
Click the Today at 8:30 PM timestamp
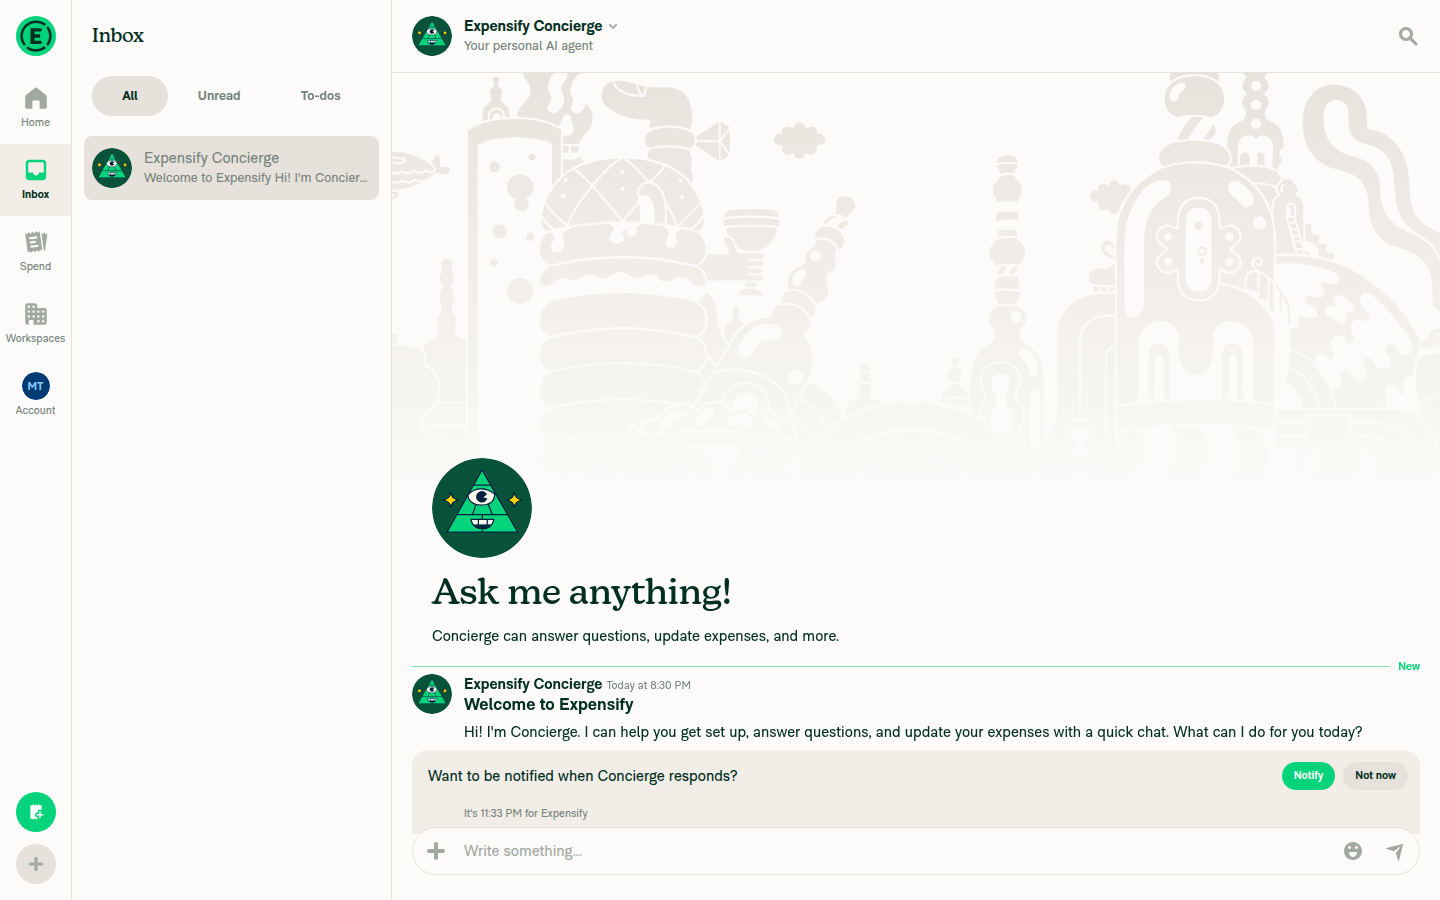tap(648, 685)
